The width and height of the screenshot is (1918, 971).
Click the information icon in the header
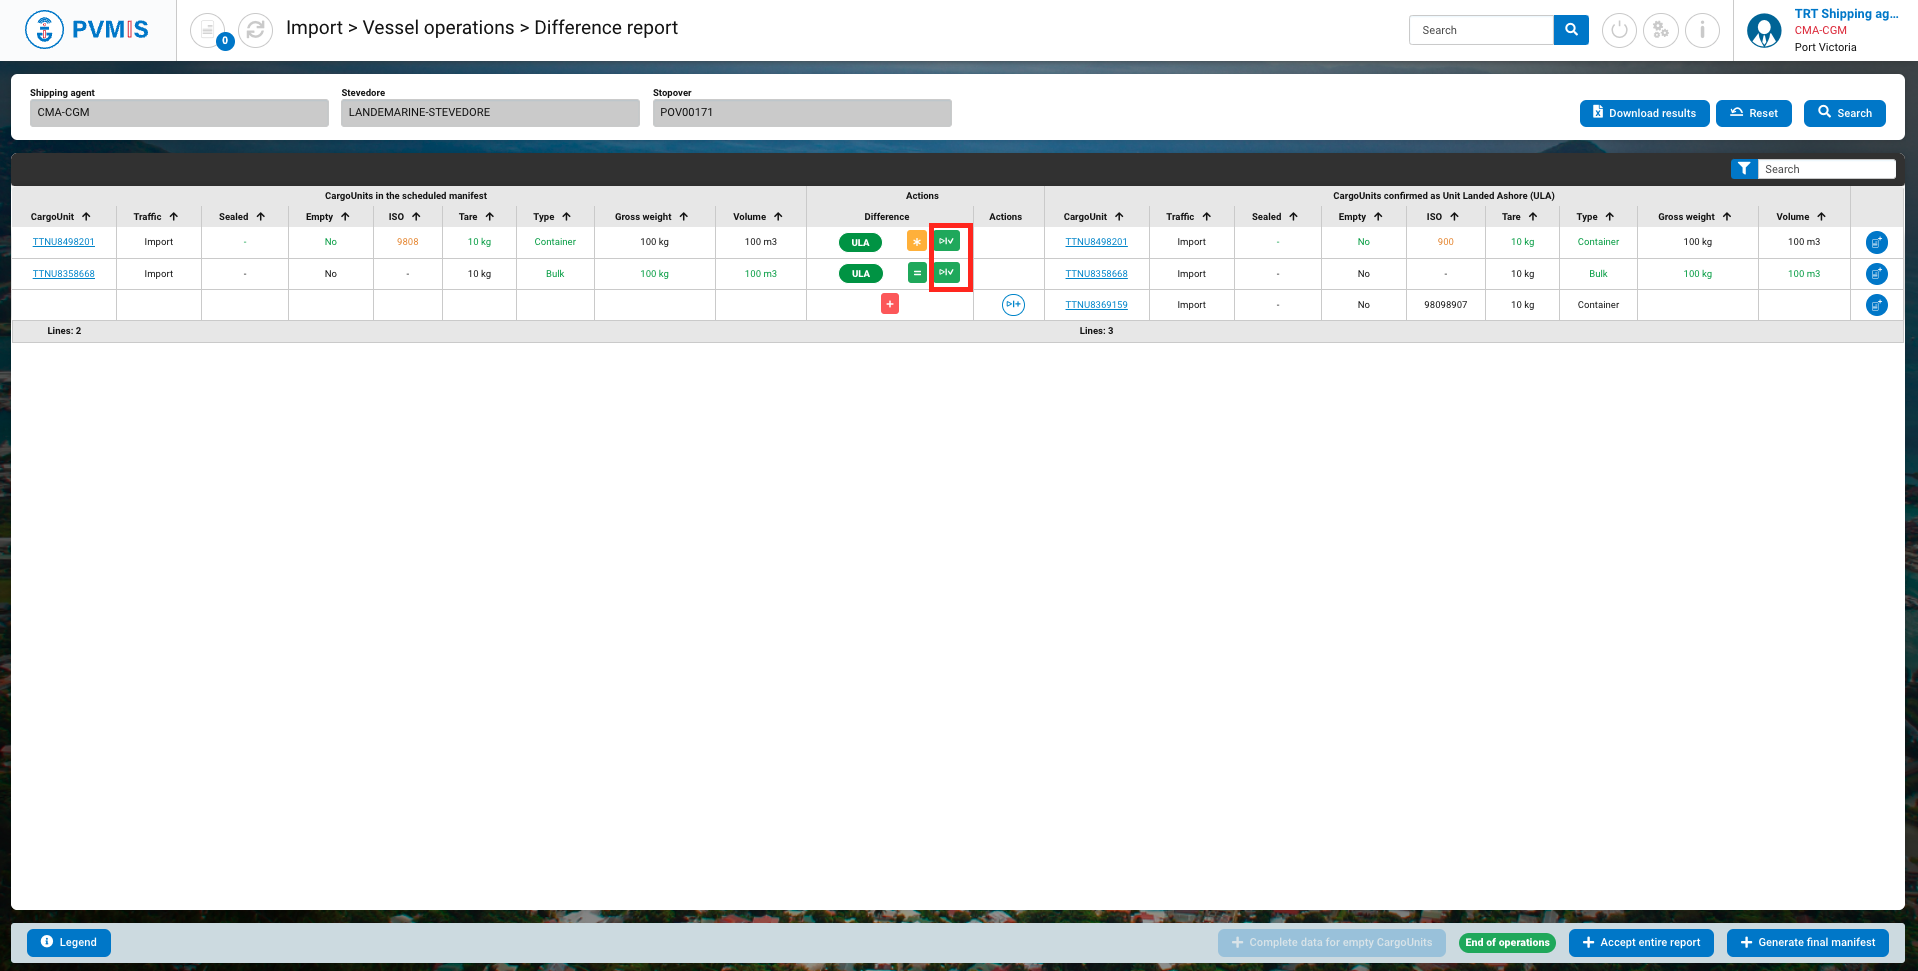pyautogui.click(x=1702, y=30)
